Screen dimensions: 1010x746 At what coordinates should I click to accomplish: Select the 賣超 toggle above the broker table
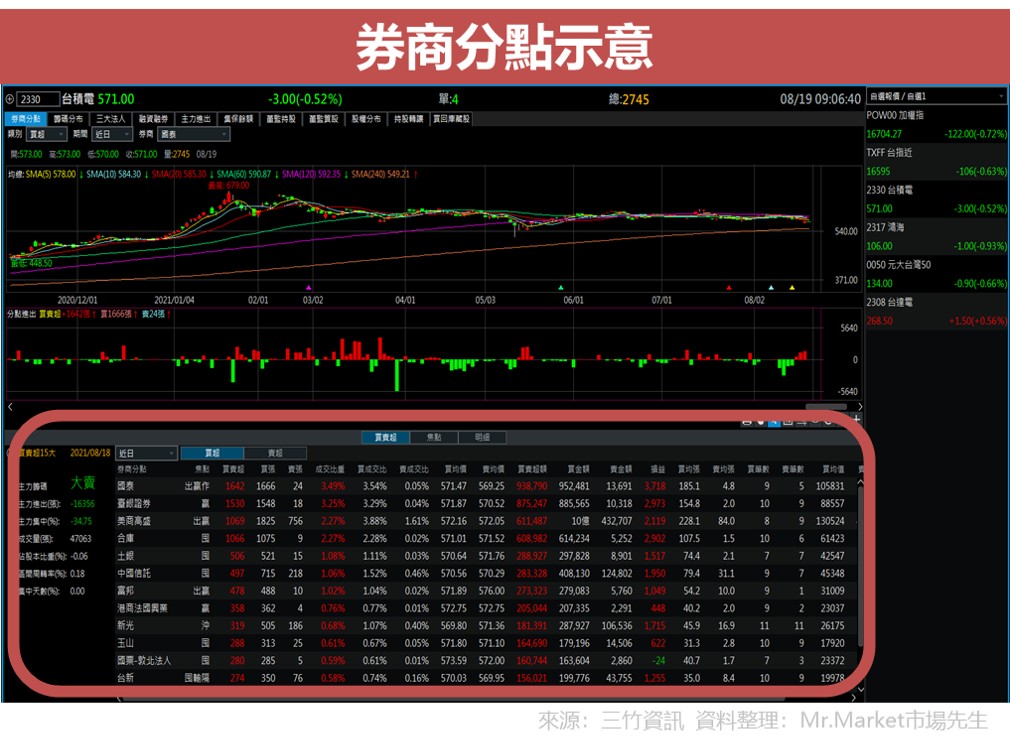[275, 453]
